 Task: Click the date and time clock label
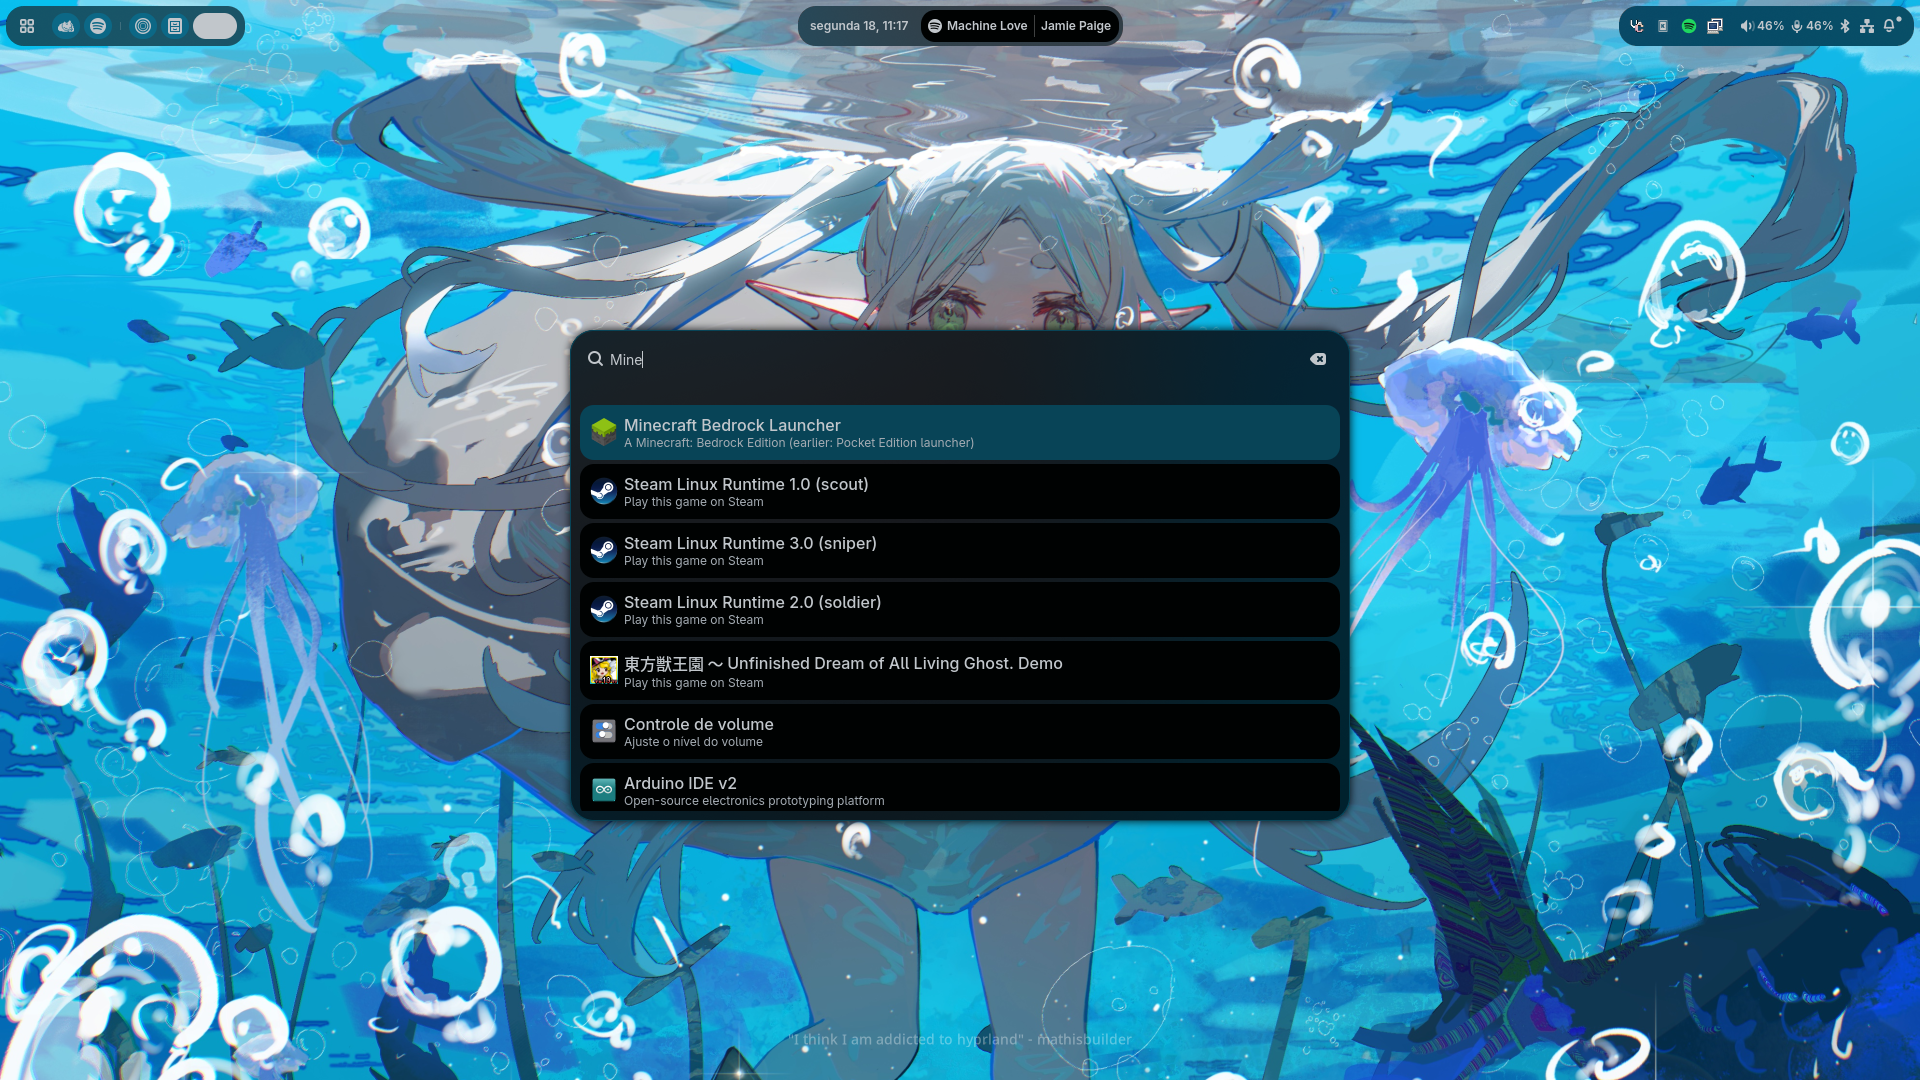[x=858, y=26]
